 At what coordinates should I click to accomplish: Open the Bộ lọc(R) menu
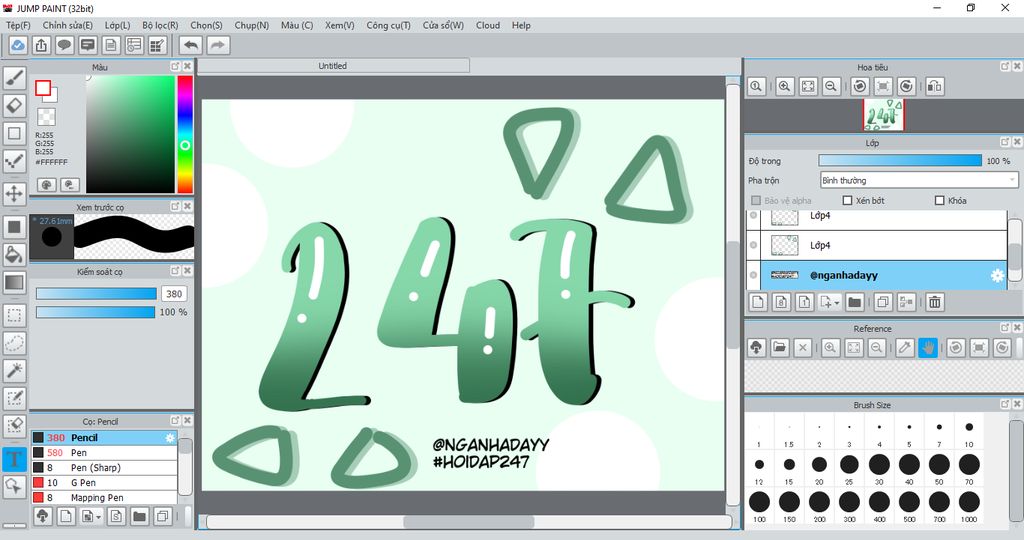click(161, 25)
